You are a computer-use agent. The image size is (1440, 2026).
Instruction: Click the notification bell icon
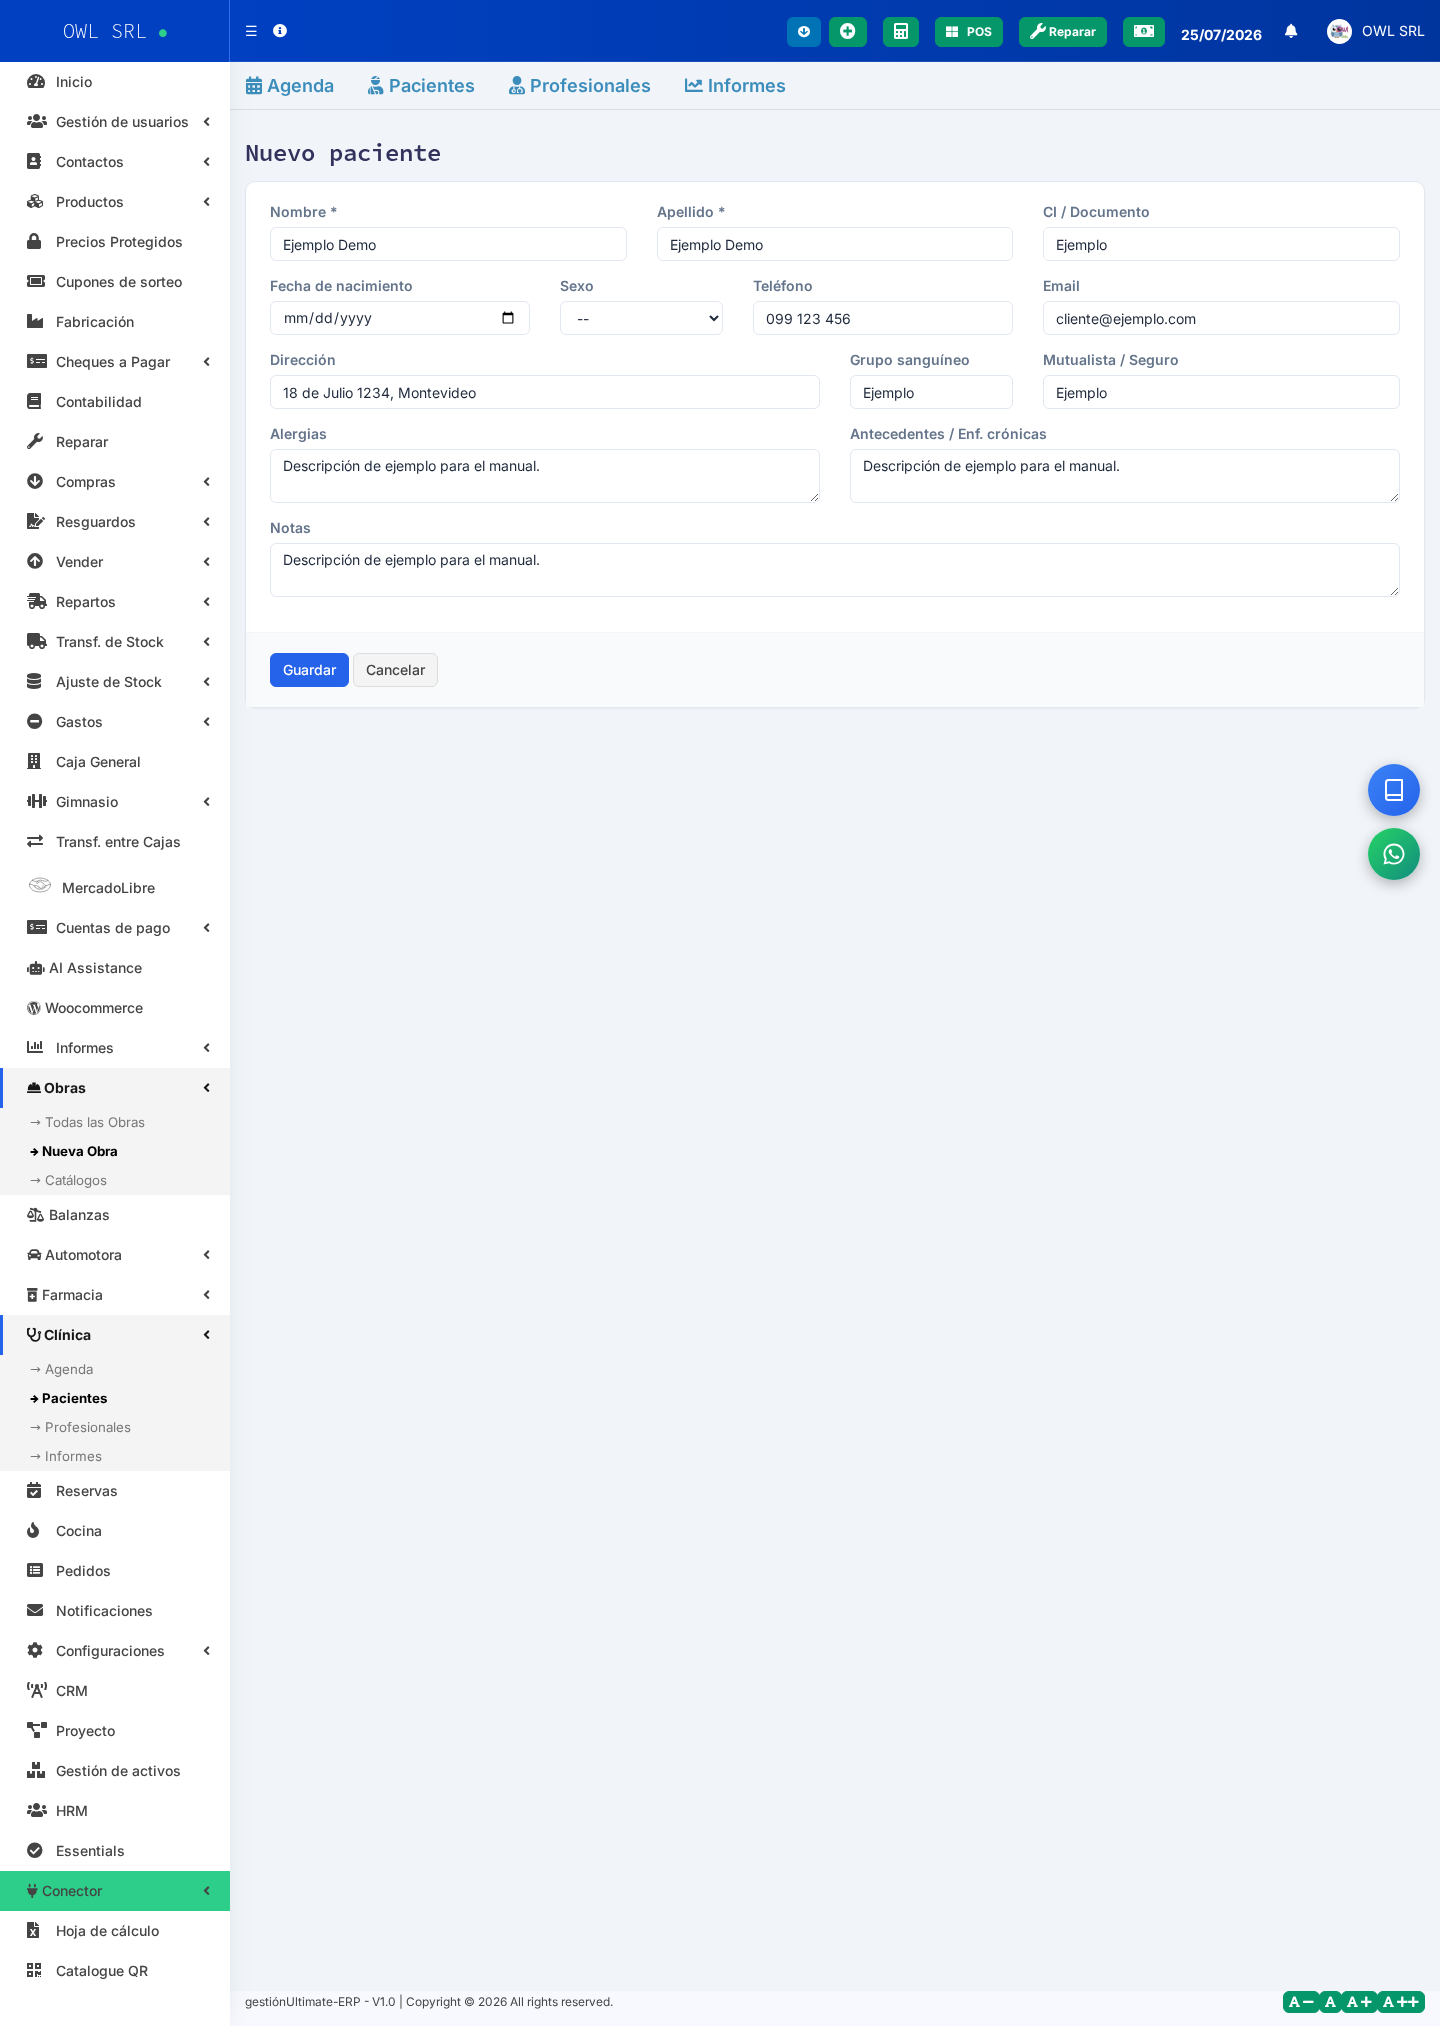tap(1291, 32)
